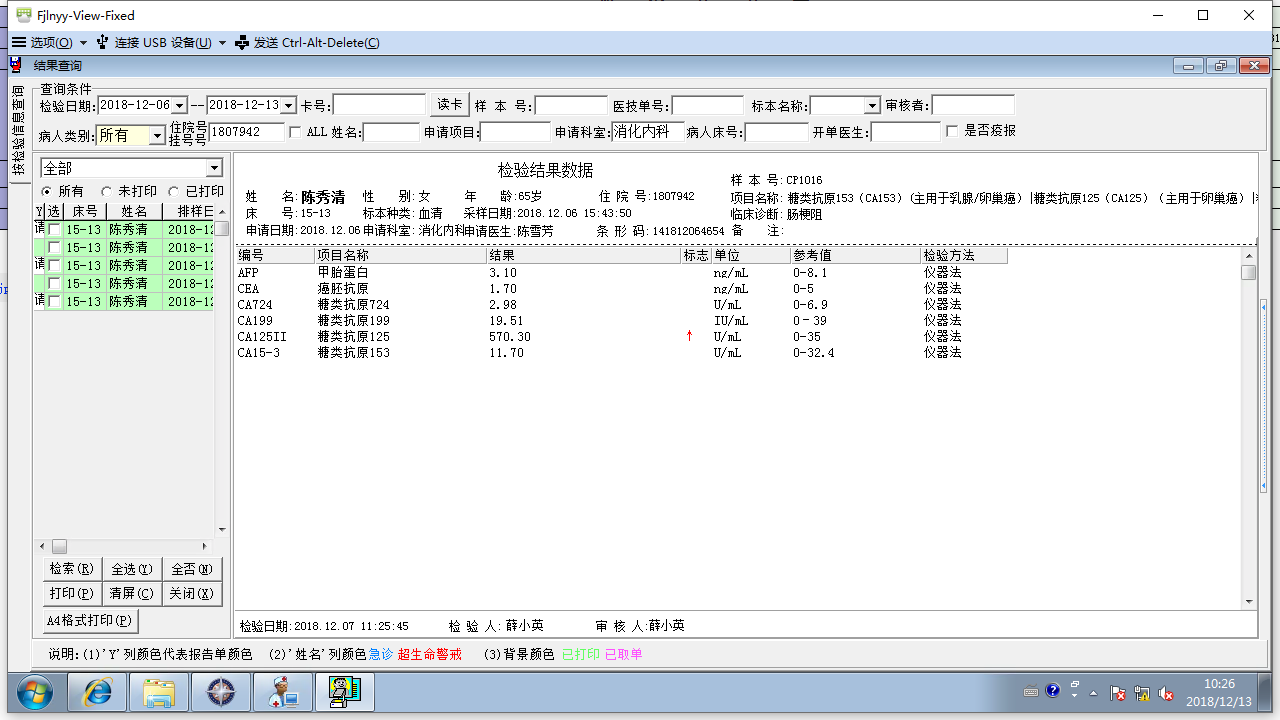This screenshot has height=720, width=1280.
Task: Show hidden system tray icons
Action: tap(1094, 693)
